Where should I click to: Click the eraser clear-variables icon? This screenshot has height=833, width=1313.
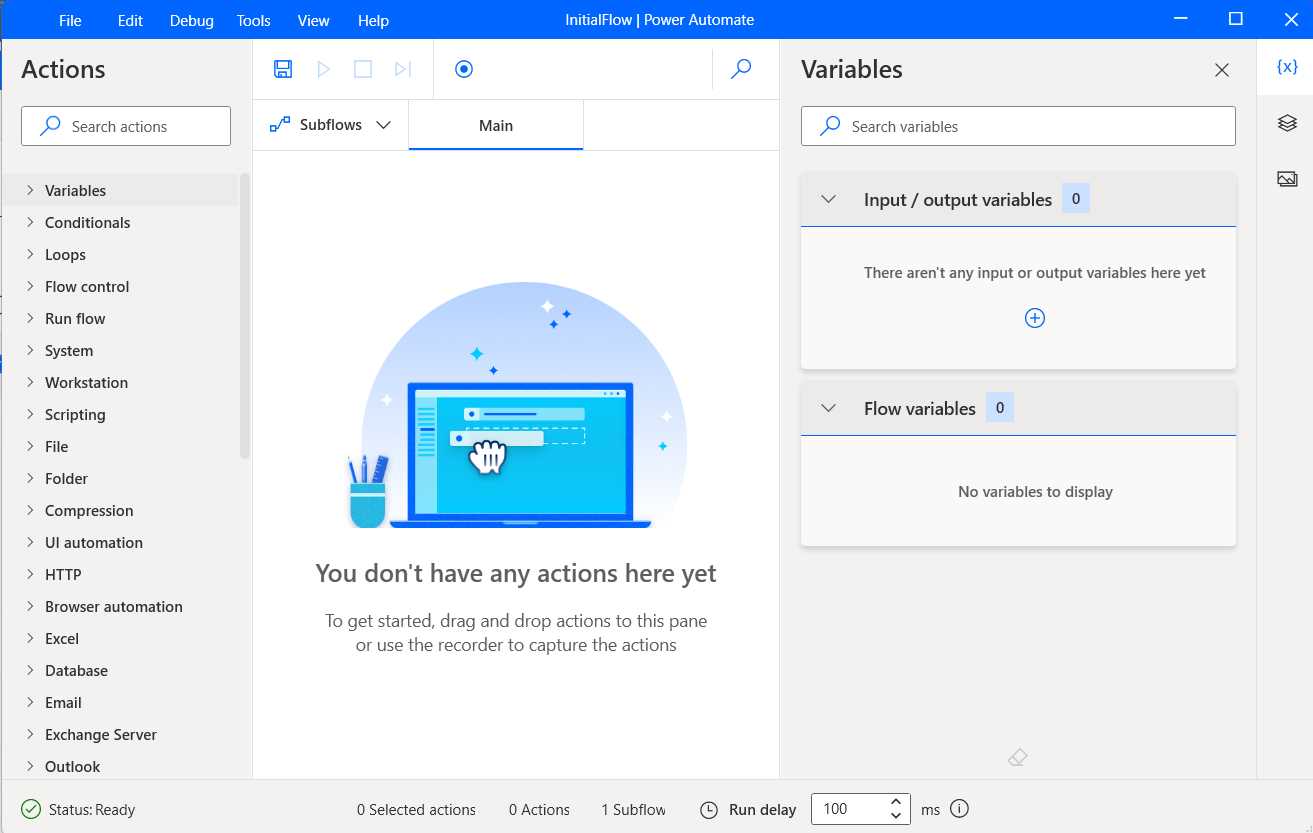tap(1018, 758)
